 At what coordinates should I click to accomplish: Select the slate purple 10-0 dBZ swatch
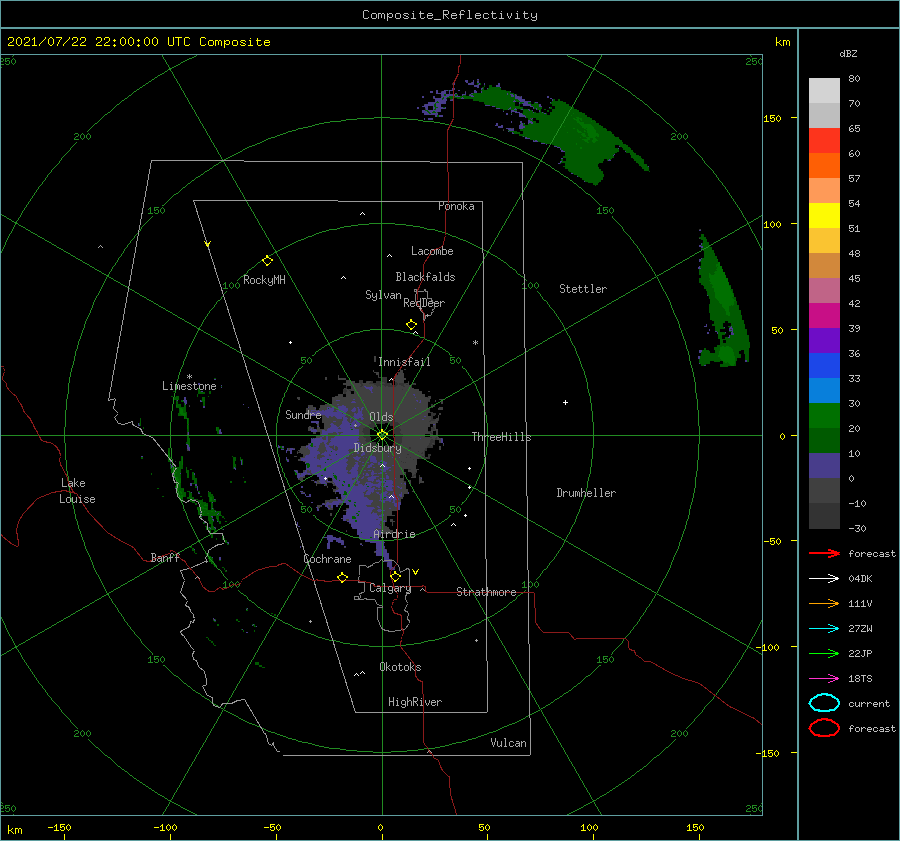[824, 465]
